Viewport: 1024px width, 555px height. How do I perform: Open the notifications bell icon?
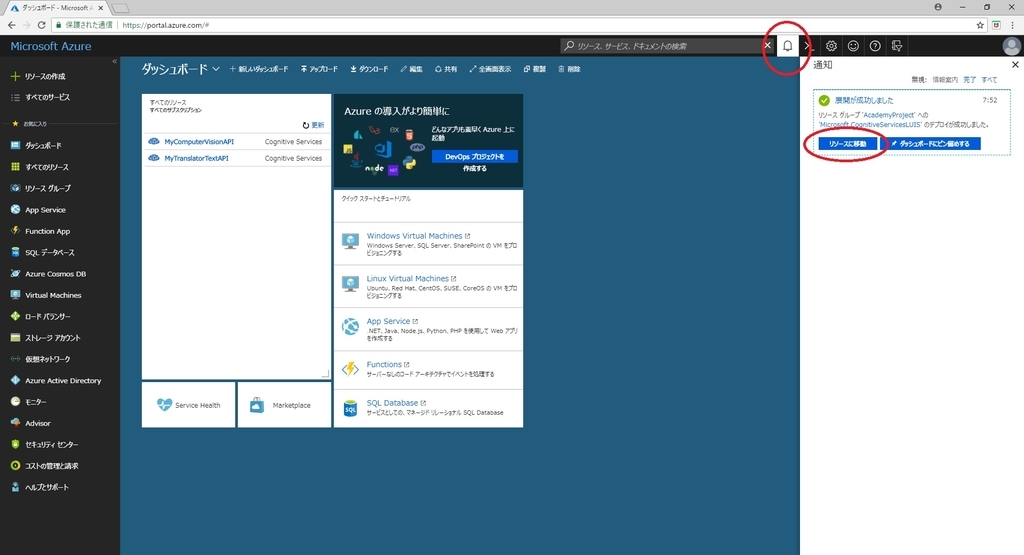[x=788, y=46]
